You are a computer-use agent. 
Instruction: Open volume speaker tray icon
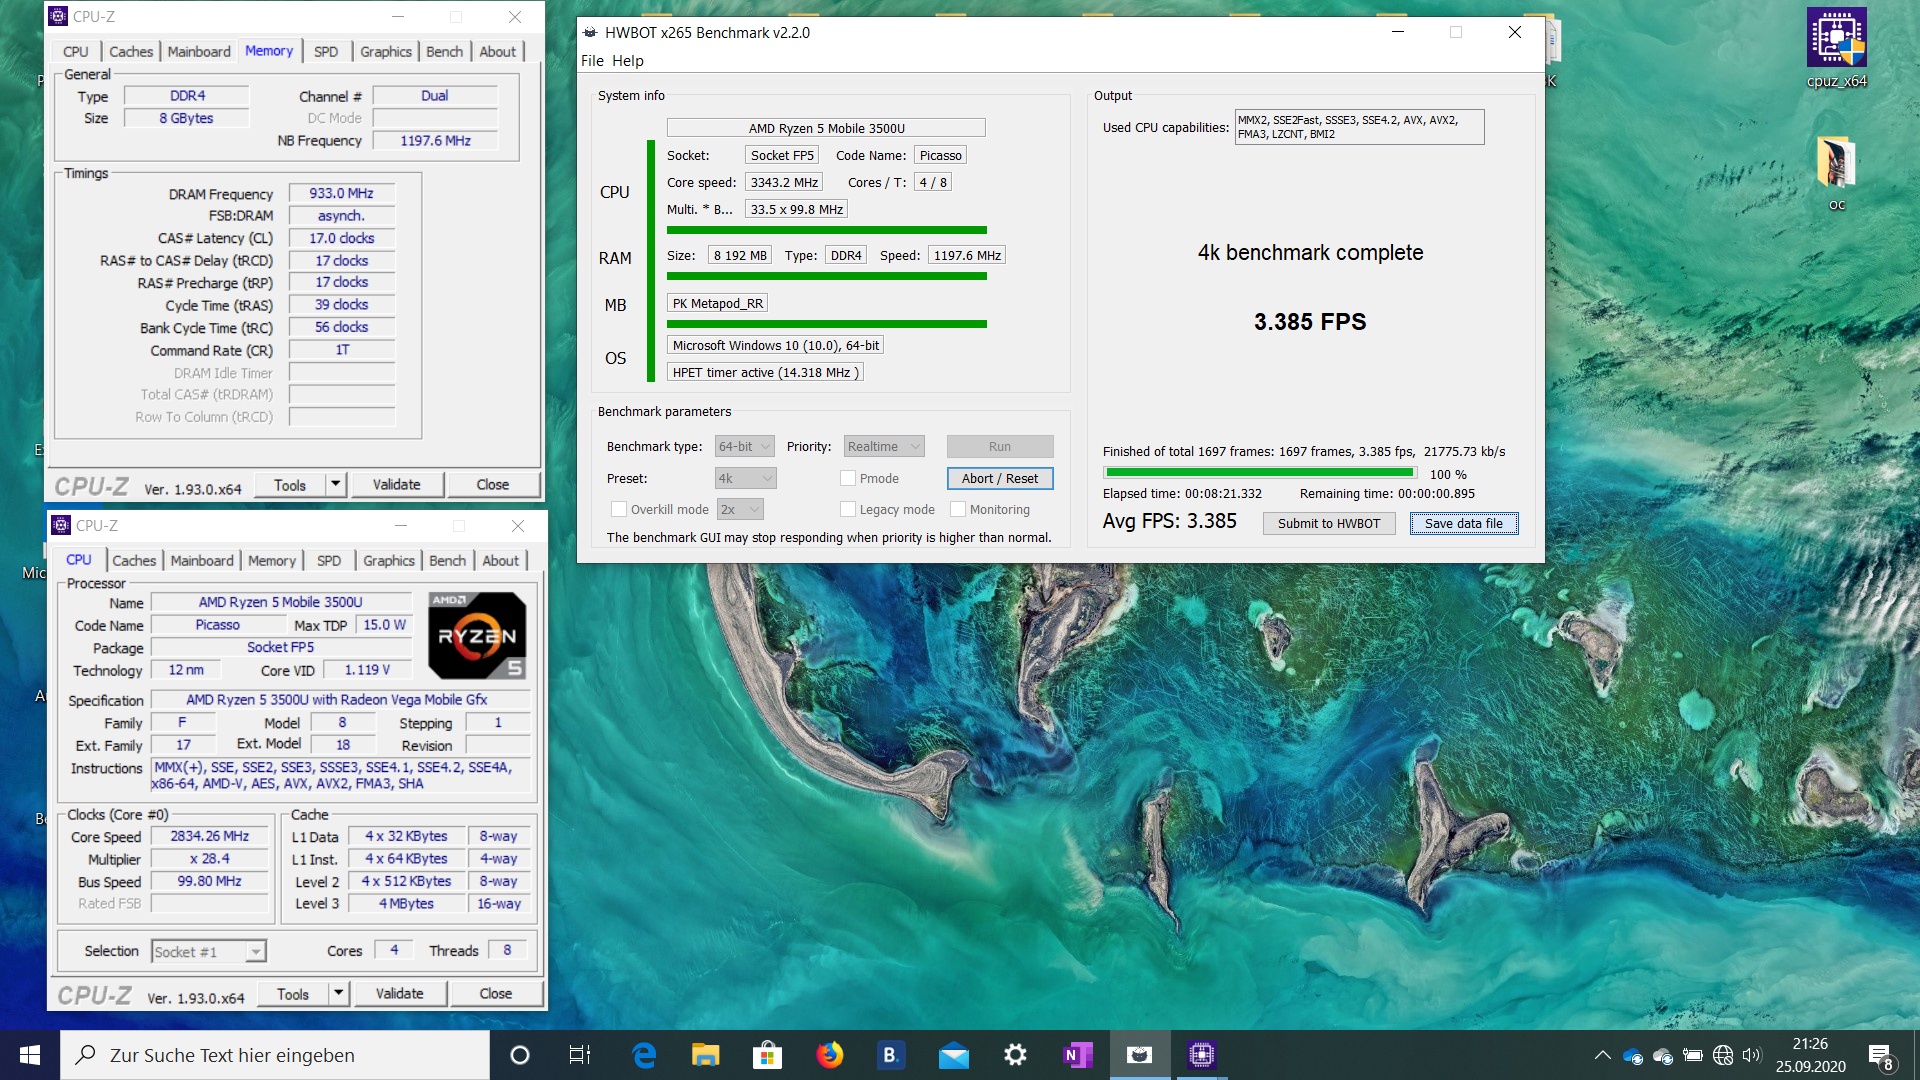click(x=1751, y=1055)
